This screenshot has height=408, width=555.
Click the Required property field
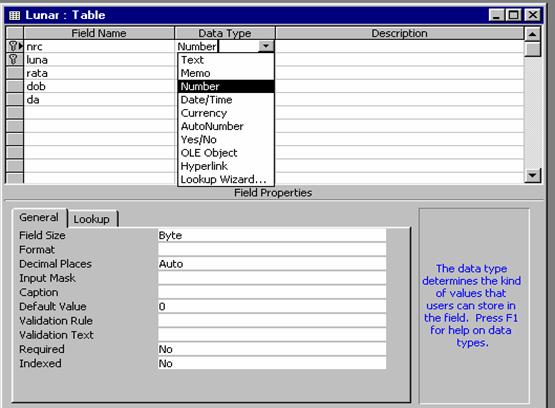click(x=272, y=349)
